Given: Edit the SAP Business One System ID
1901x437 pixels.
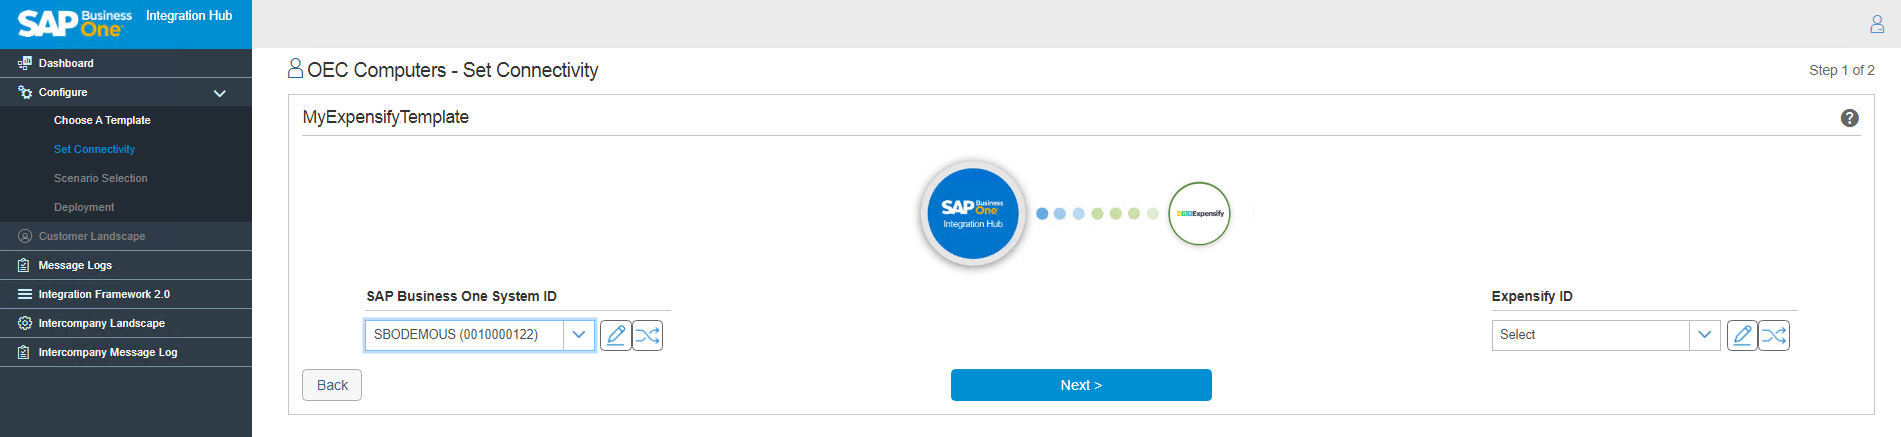Looking at the screenshot, I should (616, 335).
